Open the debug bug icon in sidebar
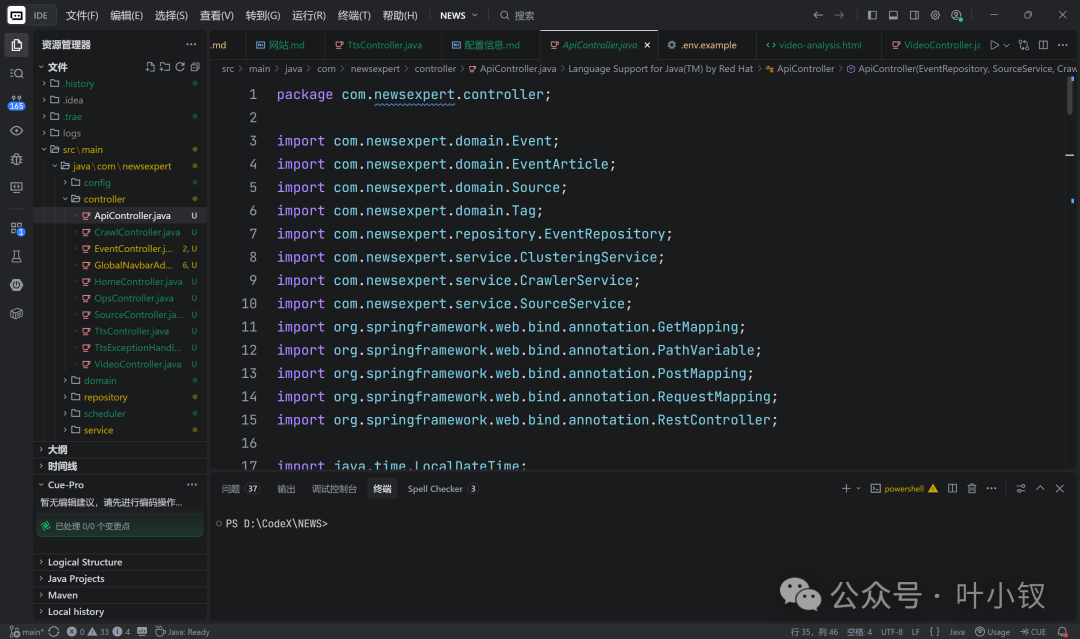Screen dimensions: 1080x639 click(x=17, y=159)
